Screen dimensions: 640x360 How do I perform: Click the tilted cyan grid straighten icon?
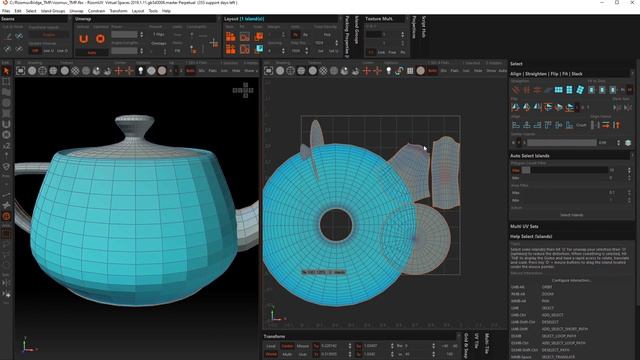coord(580,90)
